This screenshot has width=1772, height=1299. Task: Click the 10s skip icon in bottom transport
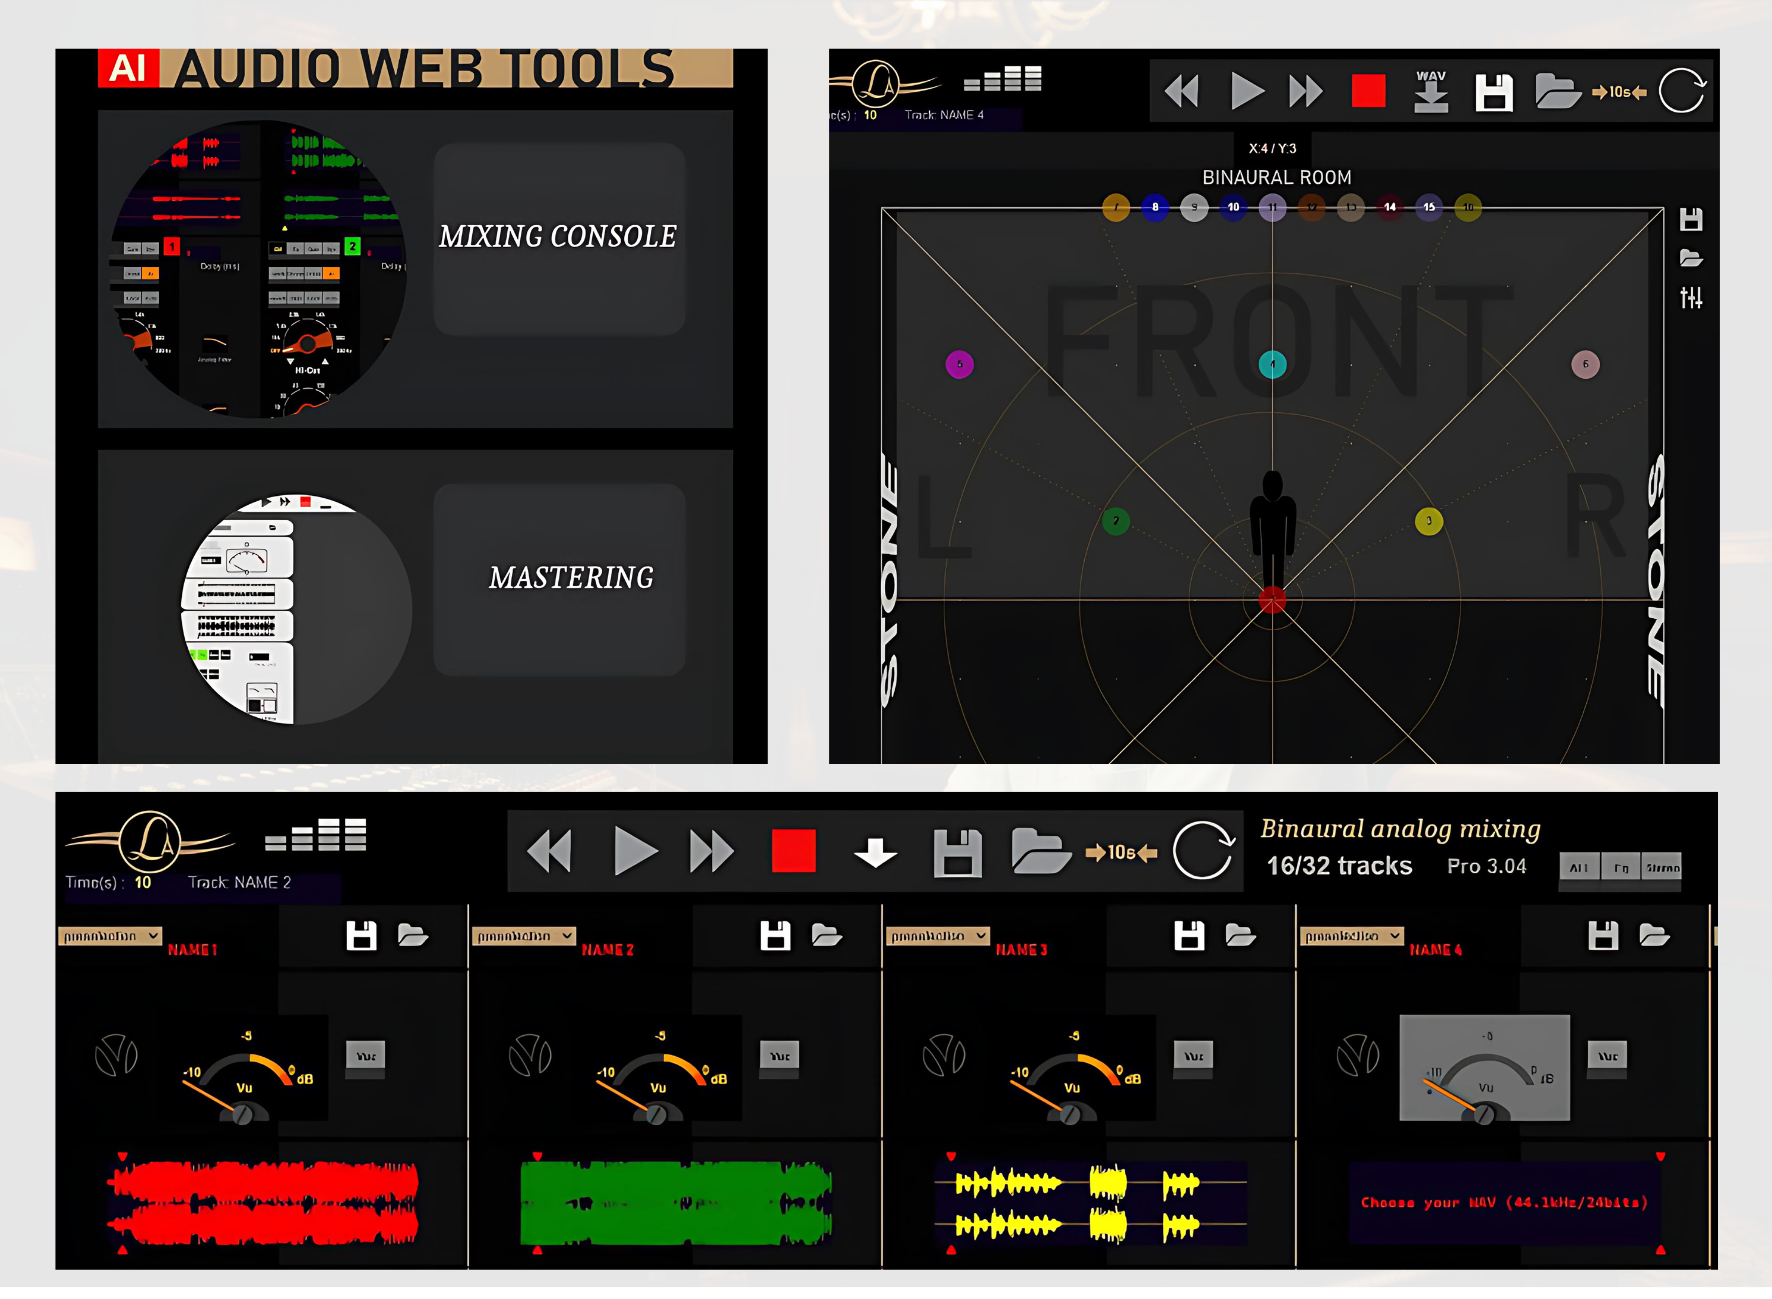1121,853
